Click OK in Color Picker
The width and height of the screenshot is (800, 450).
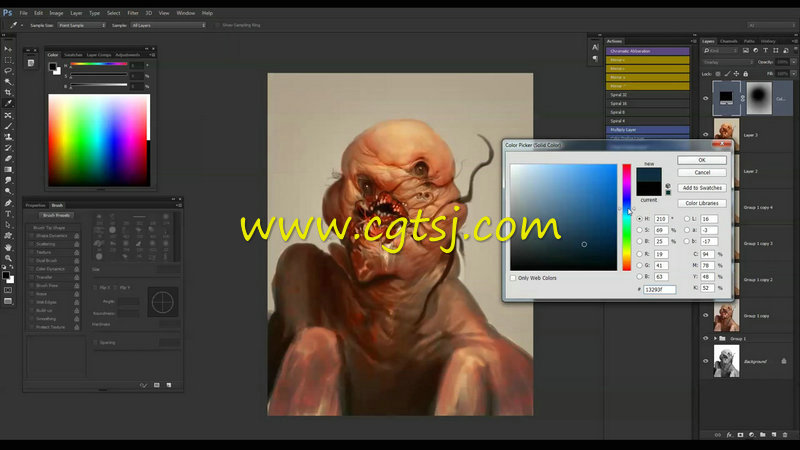click(x=702, y=160)
